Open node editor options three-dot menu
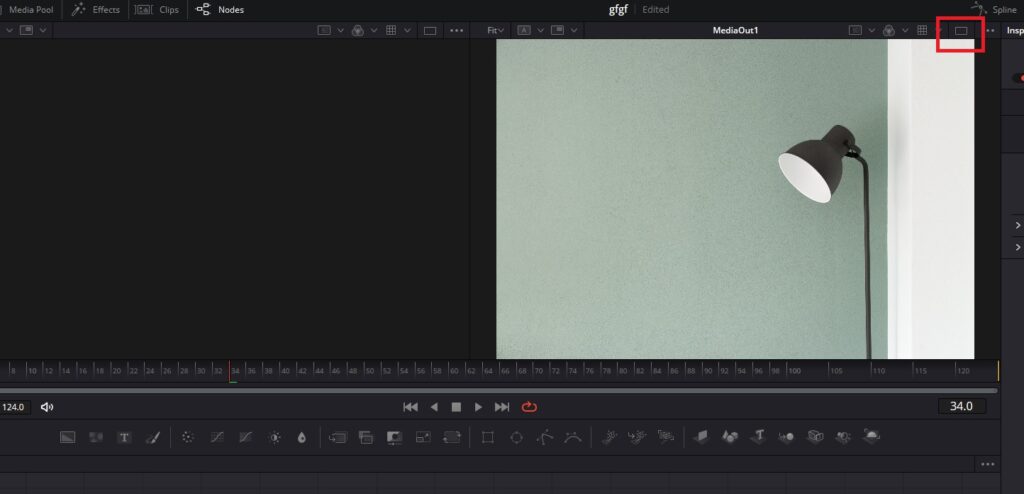Image resolution: width=1024 pixels, height=494 pixels. [x=987, y=465]
